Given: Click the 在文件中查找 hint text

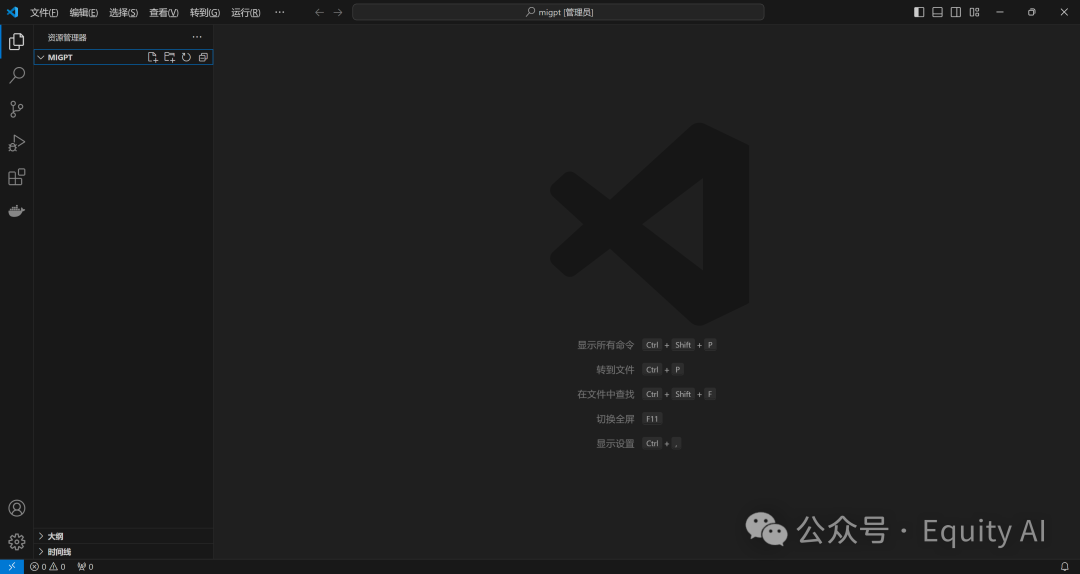Looking at the screenshot, I should coord(605,394).
